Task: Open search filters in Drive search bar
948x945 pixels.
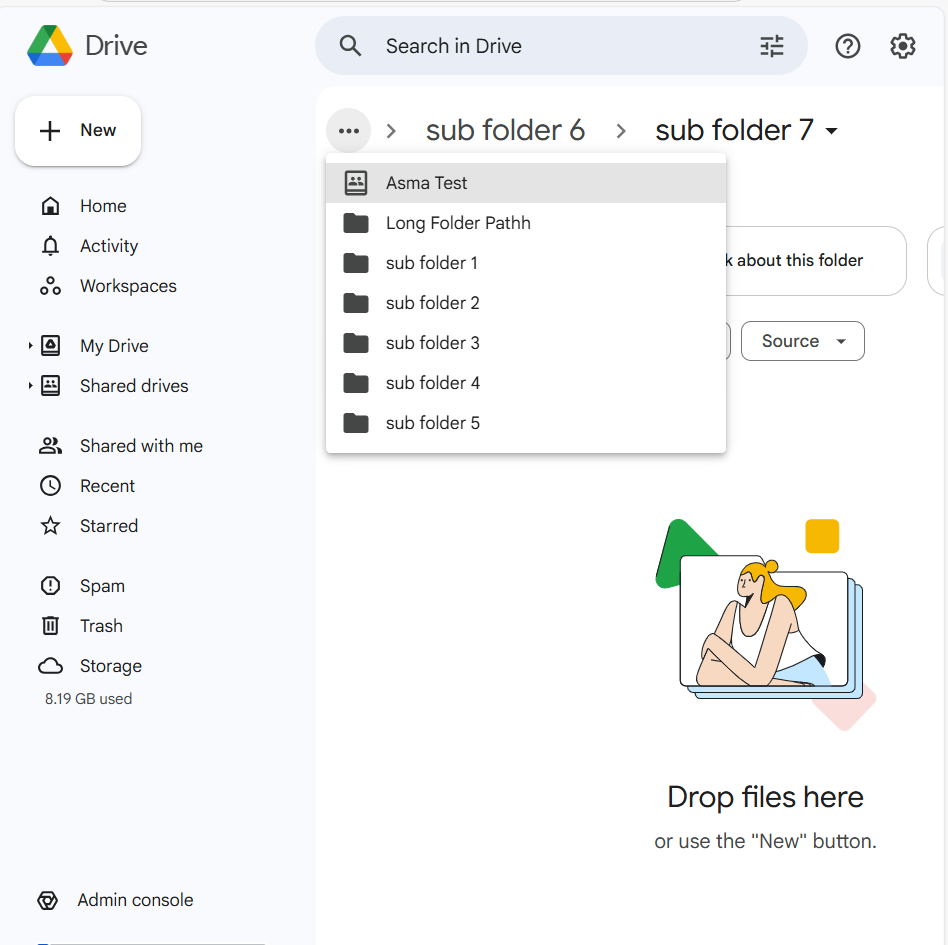Action: 771,46
